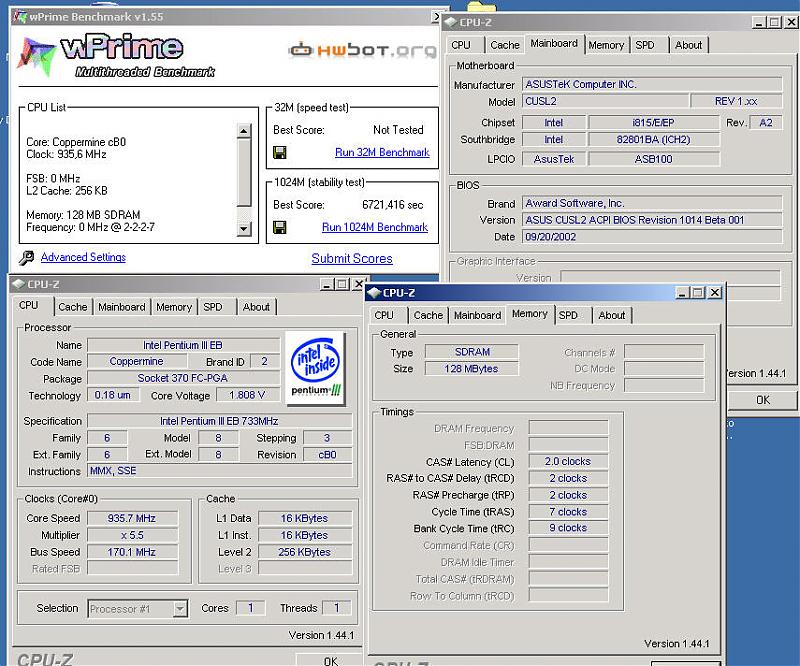Screen dimensions: 800x666
Task: Click the Technology 0.18 um field
Action: tap(113, 395)
